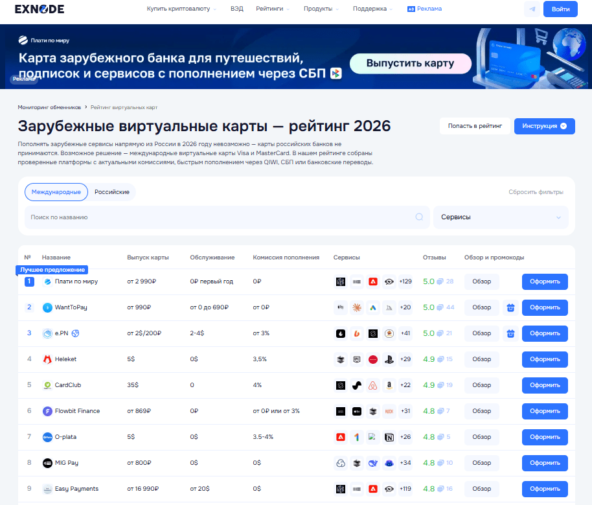Click Adobe service icon in O-plata row
The height and width of the screenshot is (505, 592).
(x=341, y=437)
